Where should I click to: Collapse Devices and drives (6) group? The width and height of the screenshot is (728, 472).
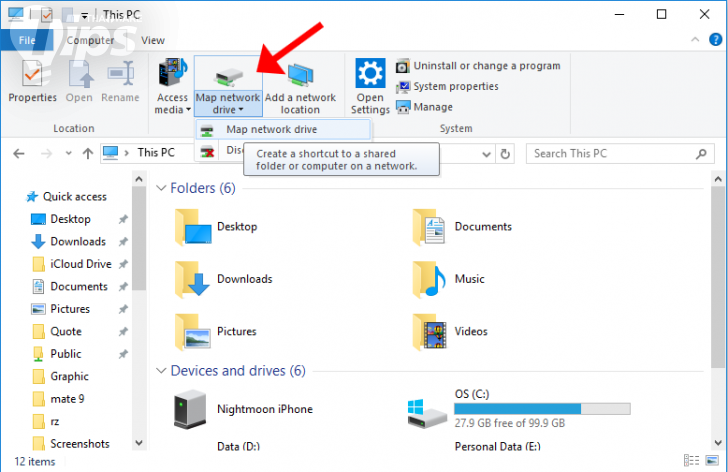pos(161,371)
